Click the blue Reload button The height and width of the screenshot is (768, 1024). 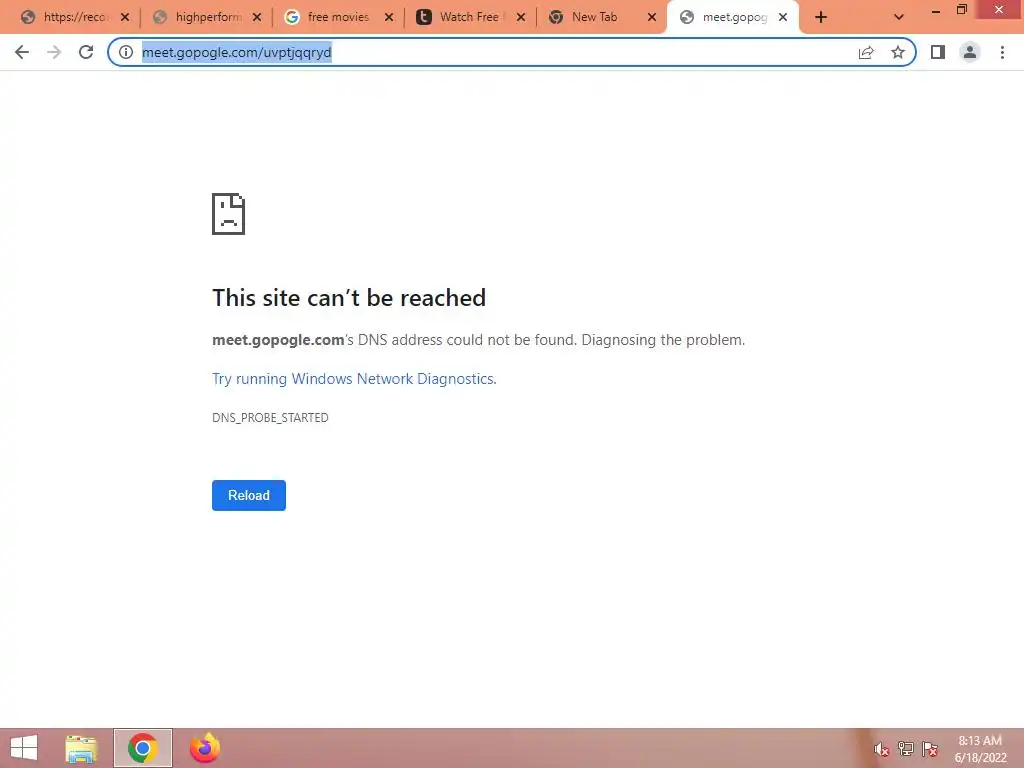[x=249, y=495]
